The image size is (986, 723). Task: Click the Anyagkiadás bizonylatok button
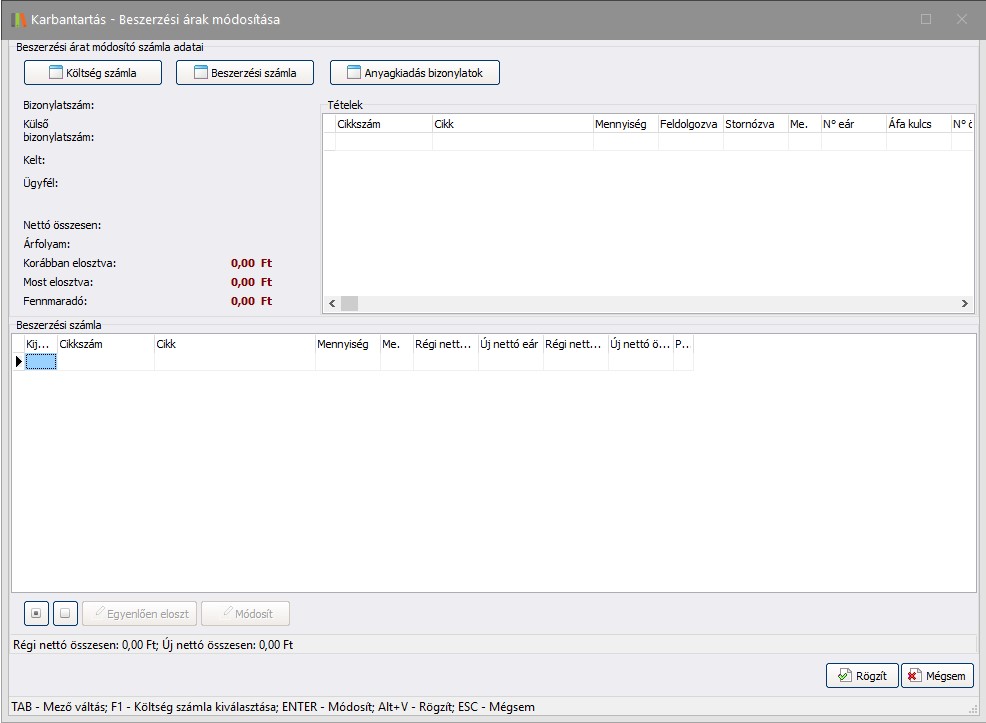tap(414, 73)
